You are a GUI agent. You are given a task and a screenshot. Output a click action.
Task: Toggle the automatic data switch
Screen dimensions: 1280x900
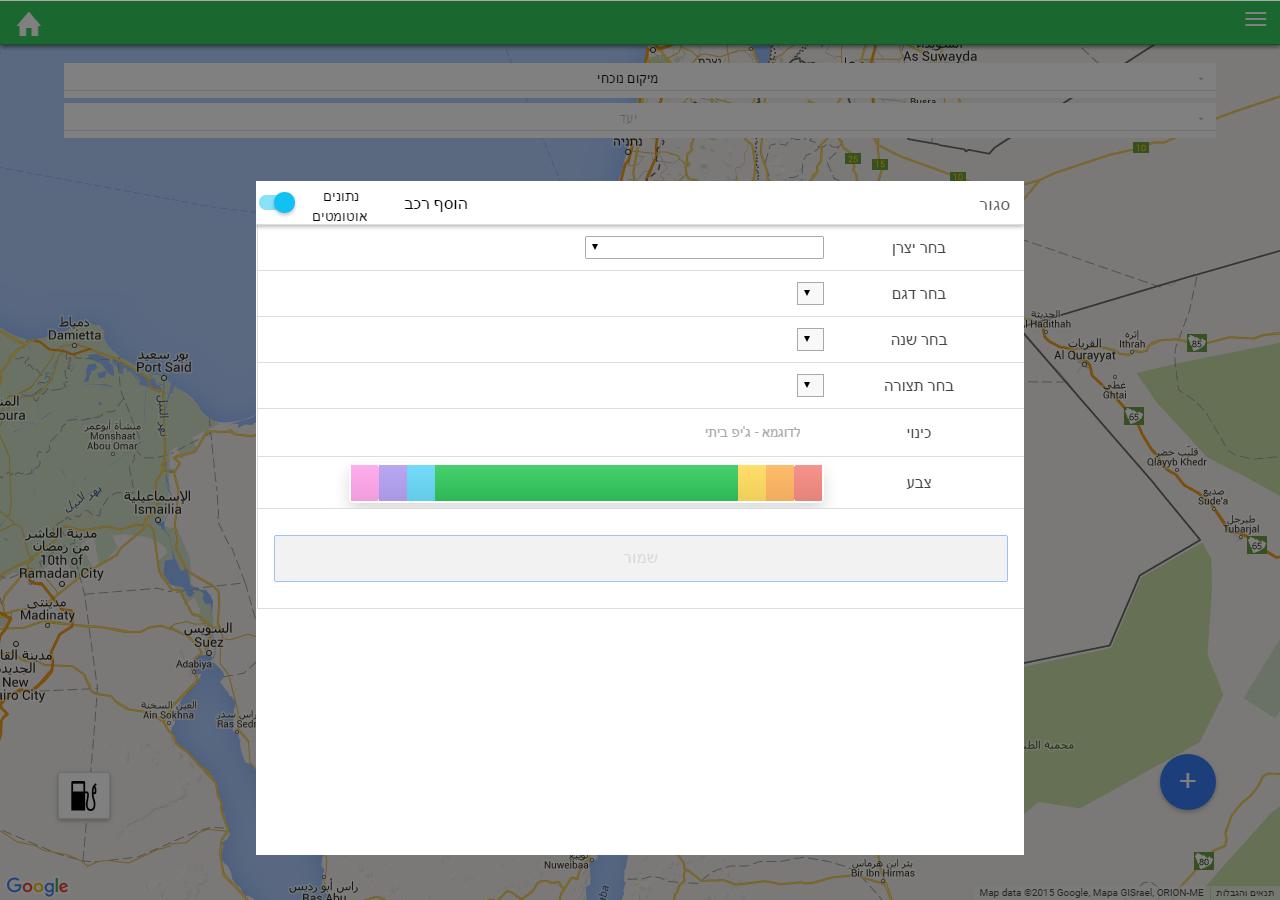pos(277,203)
